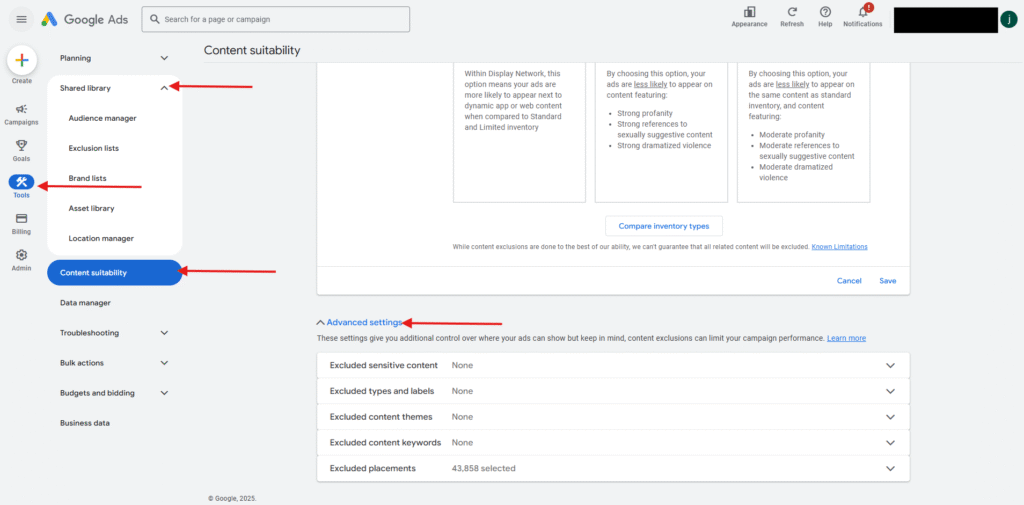Image resolution: width=1024 pixels, height=505 pixels.
Task: Open the Campaigns section
Action: tap(22, 114)
